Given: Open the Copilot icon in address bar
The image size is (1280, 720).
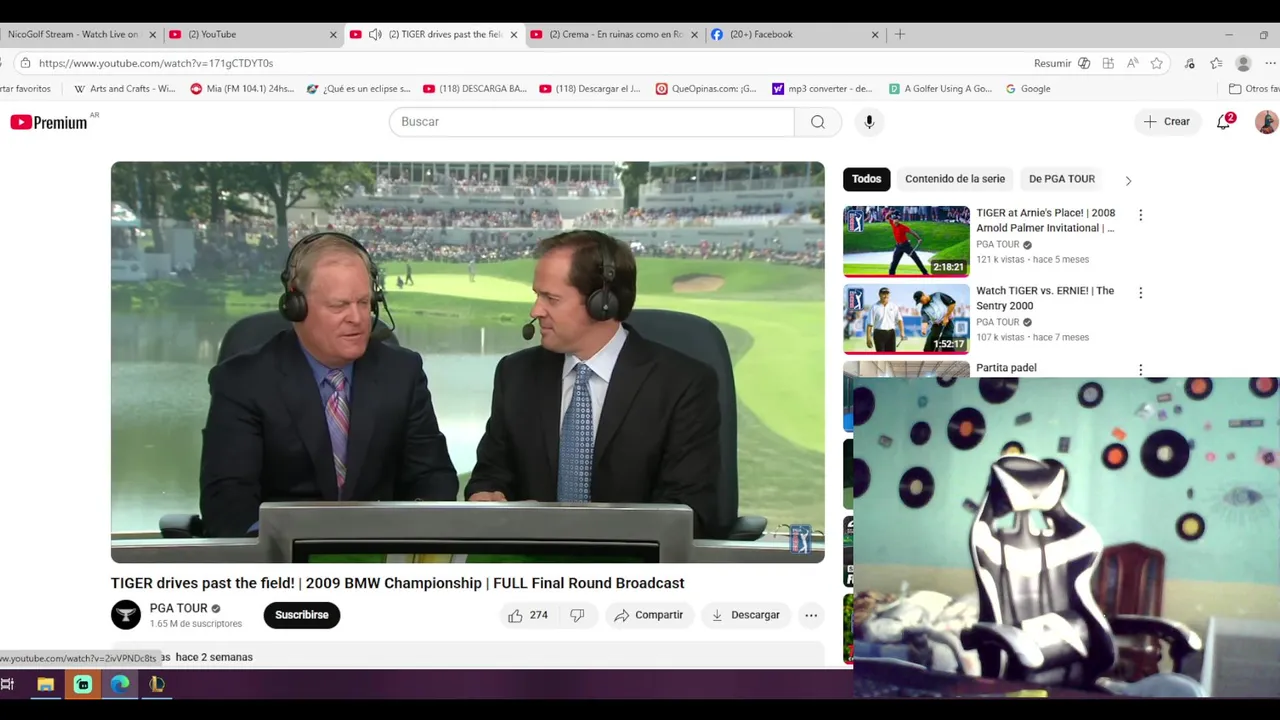Looking at the screenshot, I should (1084, 63).
